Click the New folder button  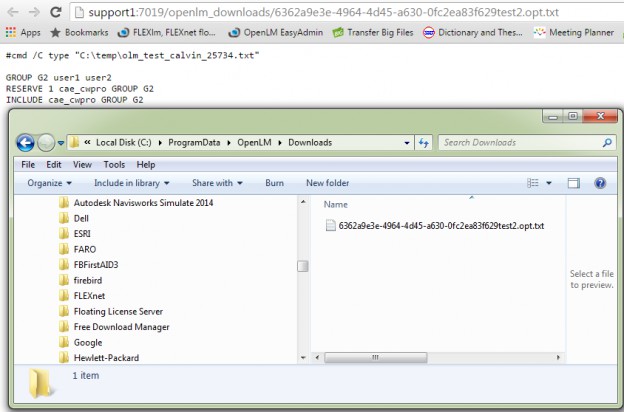coord(327,183)
